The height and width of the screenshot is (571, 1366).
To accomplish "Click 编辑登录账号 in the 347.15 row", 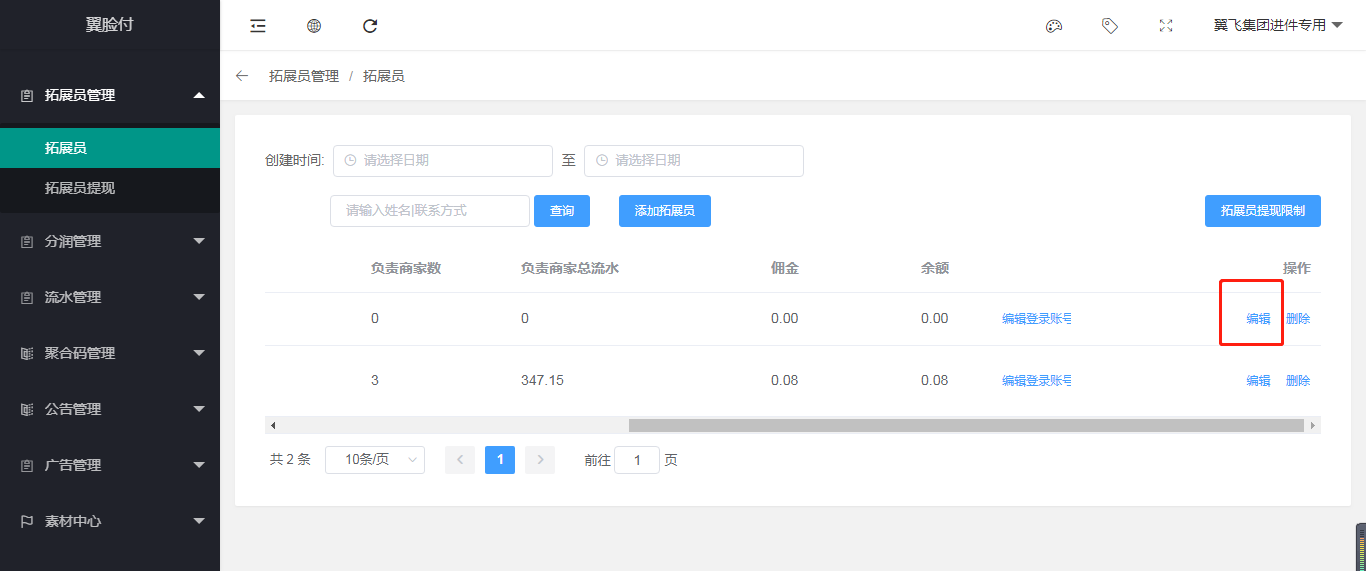I will click(x=1037, y=381).
